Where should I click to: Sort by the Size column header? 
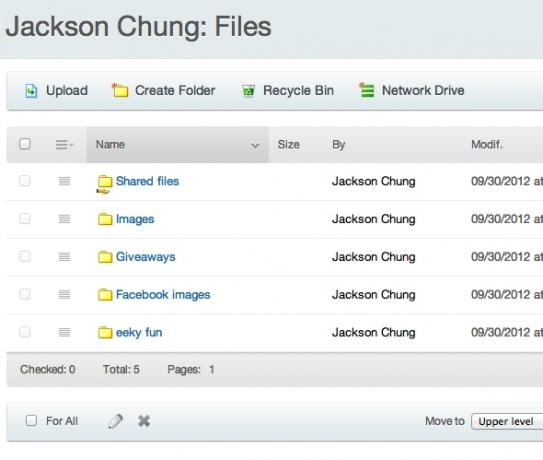coord(288,144)
